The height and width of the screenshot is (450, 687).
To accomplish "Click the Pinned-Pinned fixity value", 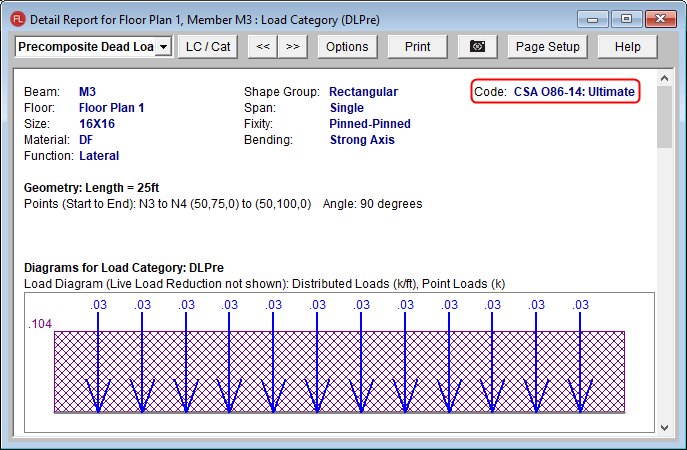I will pyautogui.click(x=369, y=124).
